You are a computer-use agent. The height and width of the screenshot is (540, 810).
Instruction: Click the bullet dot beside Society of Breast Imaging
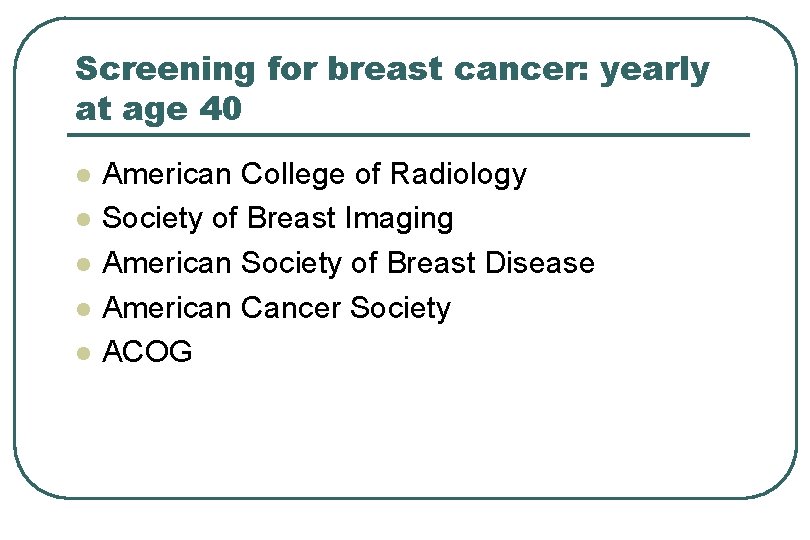pyautogui.click(x=84, y=220)
